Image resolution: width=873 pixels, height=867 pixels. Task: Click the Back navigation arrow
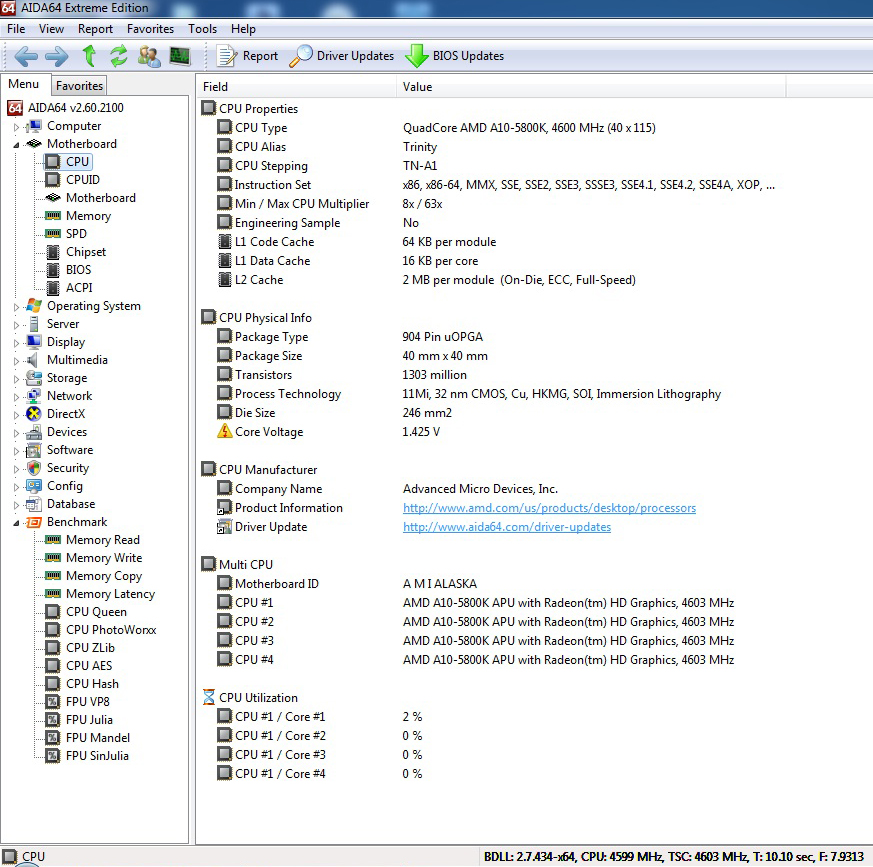pos(26,56)
